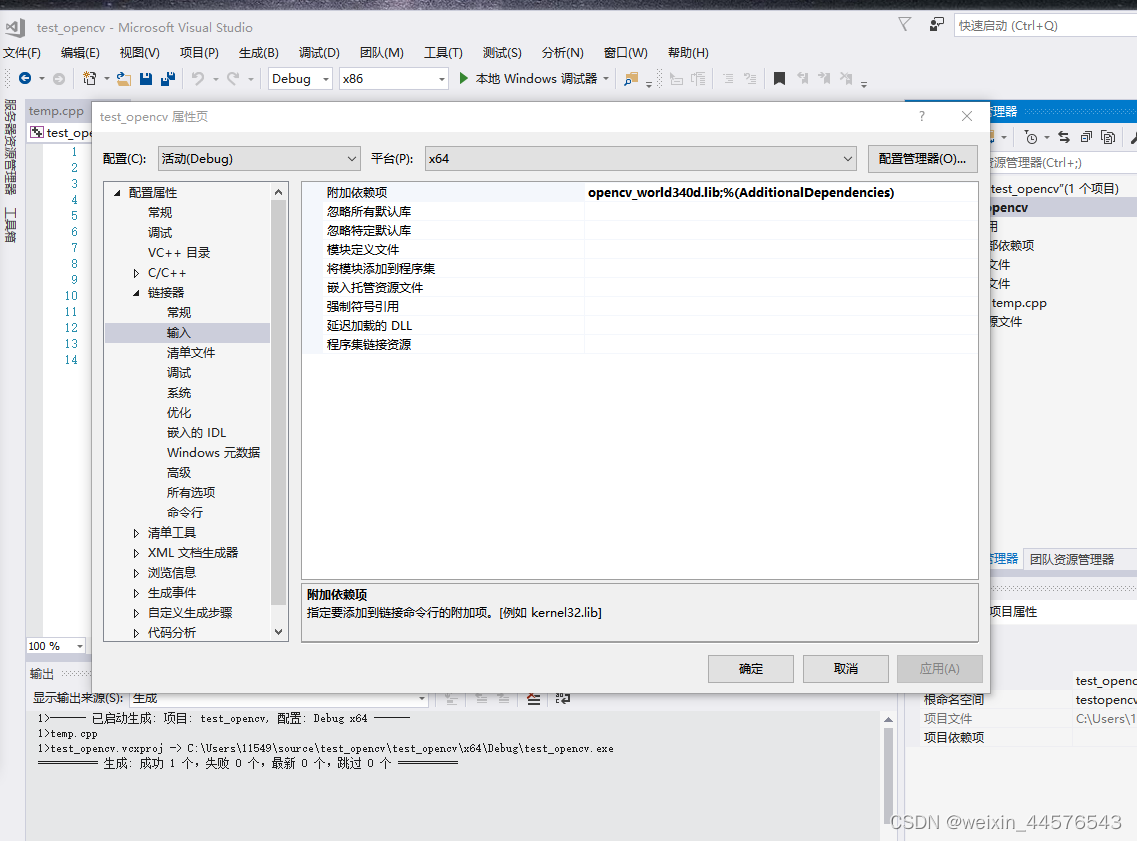Open the 生成(B) menu
The height and width of the screenshot is (841, 1137).
[x=259, y=53]
